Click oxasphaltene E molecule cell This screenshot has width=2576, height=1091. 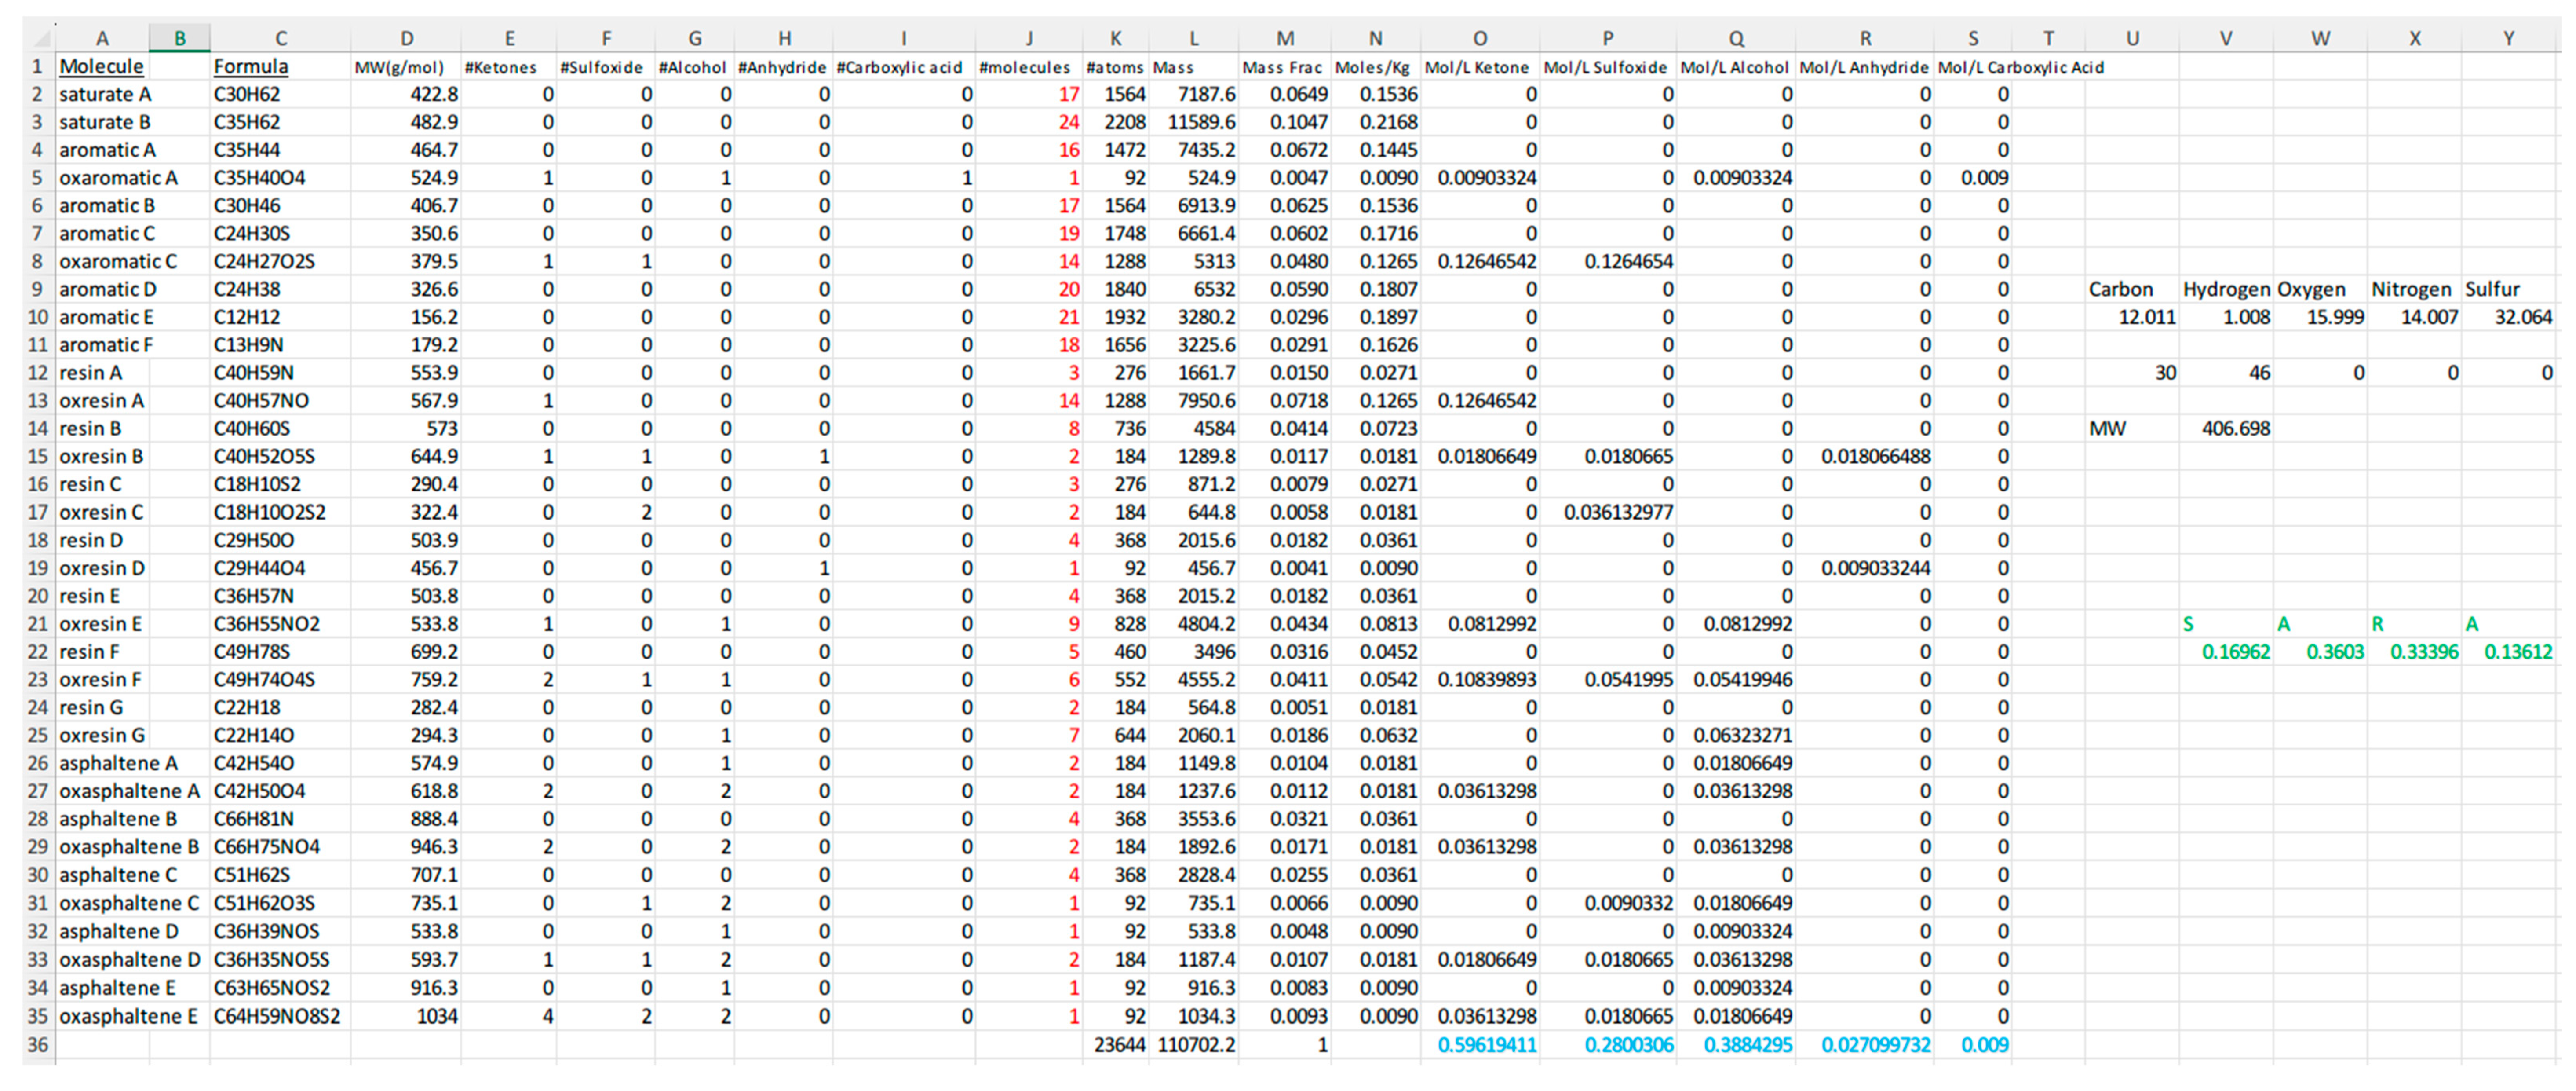tap(128, 1017)
